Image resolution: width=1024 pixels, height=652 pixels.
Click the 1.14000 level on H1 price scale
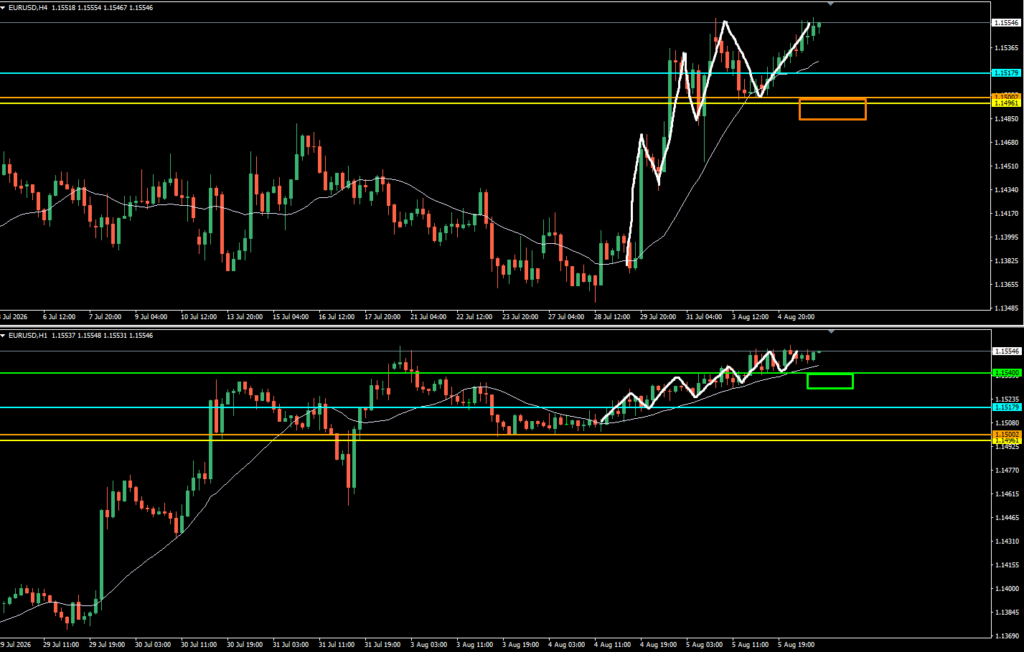coord(1006,589)
